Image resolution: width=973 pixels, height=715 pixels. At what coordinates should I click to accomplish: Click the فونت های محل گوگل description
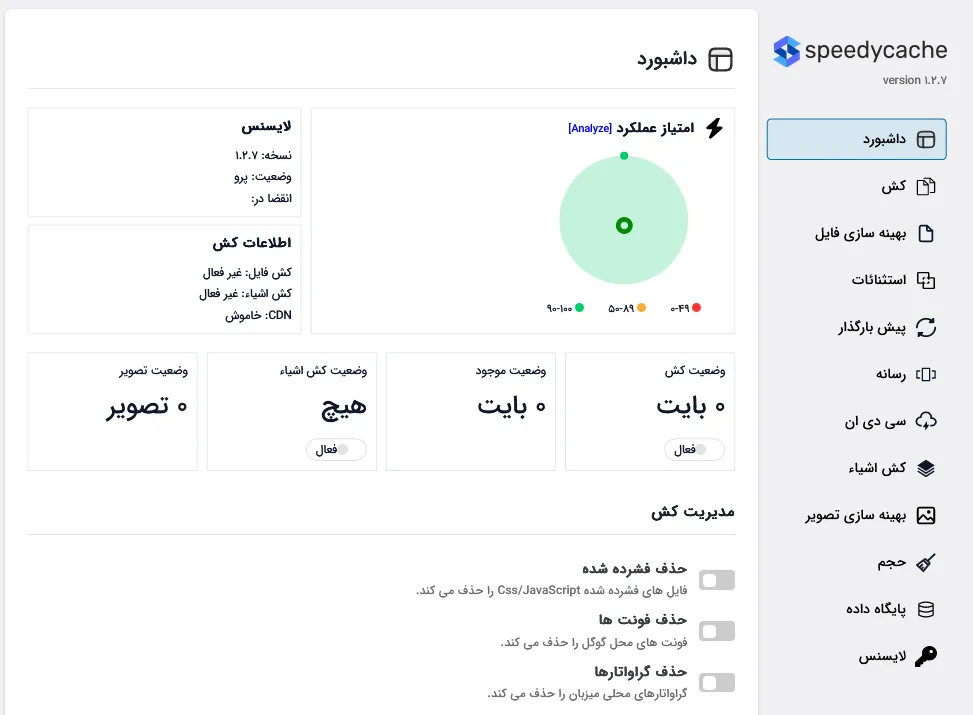click(x=594, y=642)
